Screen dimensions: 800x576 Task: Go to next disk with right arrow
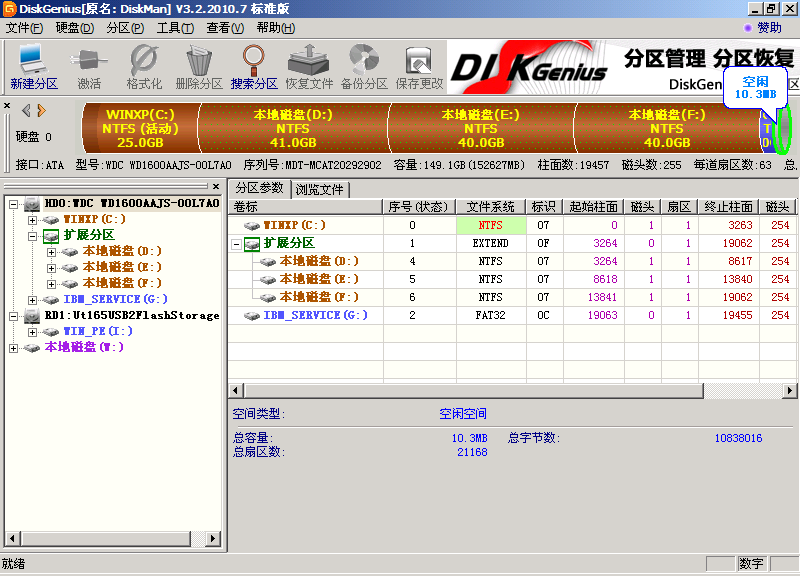point(42,110)
